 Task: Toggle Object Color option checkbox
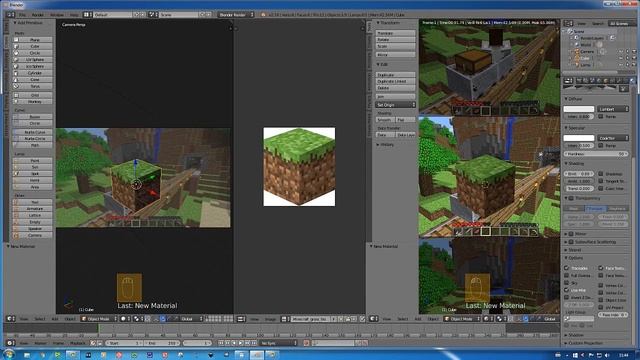point(601,300)
